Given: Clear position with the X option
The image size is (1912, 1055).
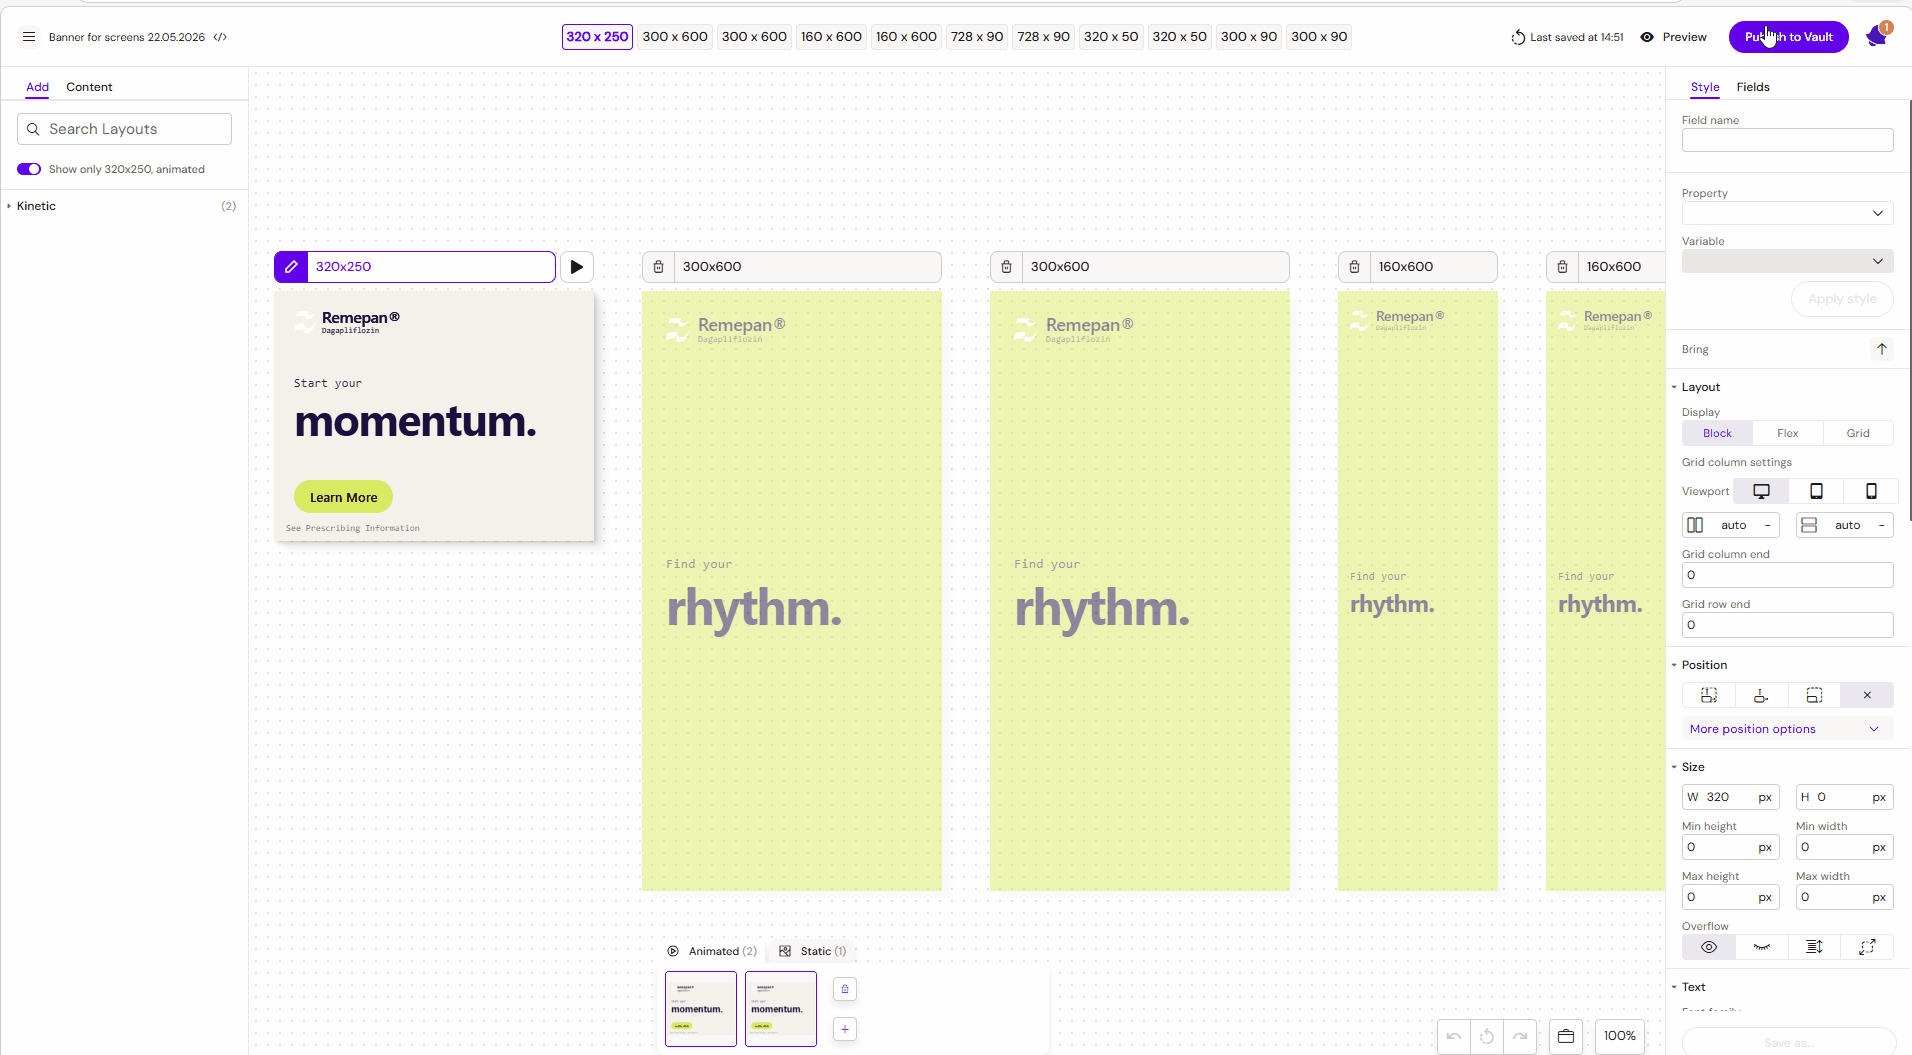Looking at the screenshot, I should 1867,695.
